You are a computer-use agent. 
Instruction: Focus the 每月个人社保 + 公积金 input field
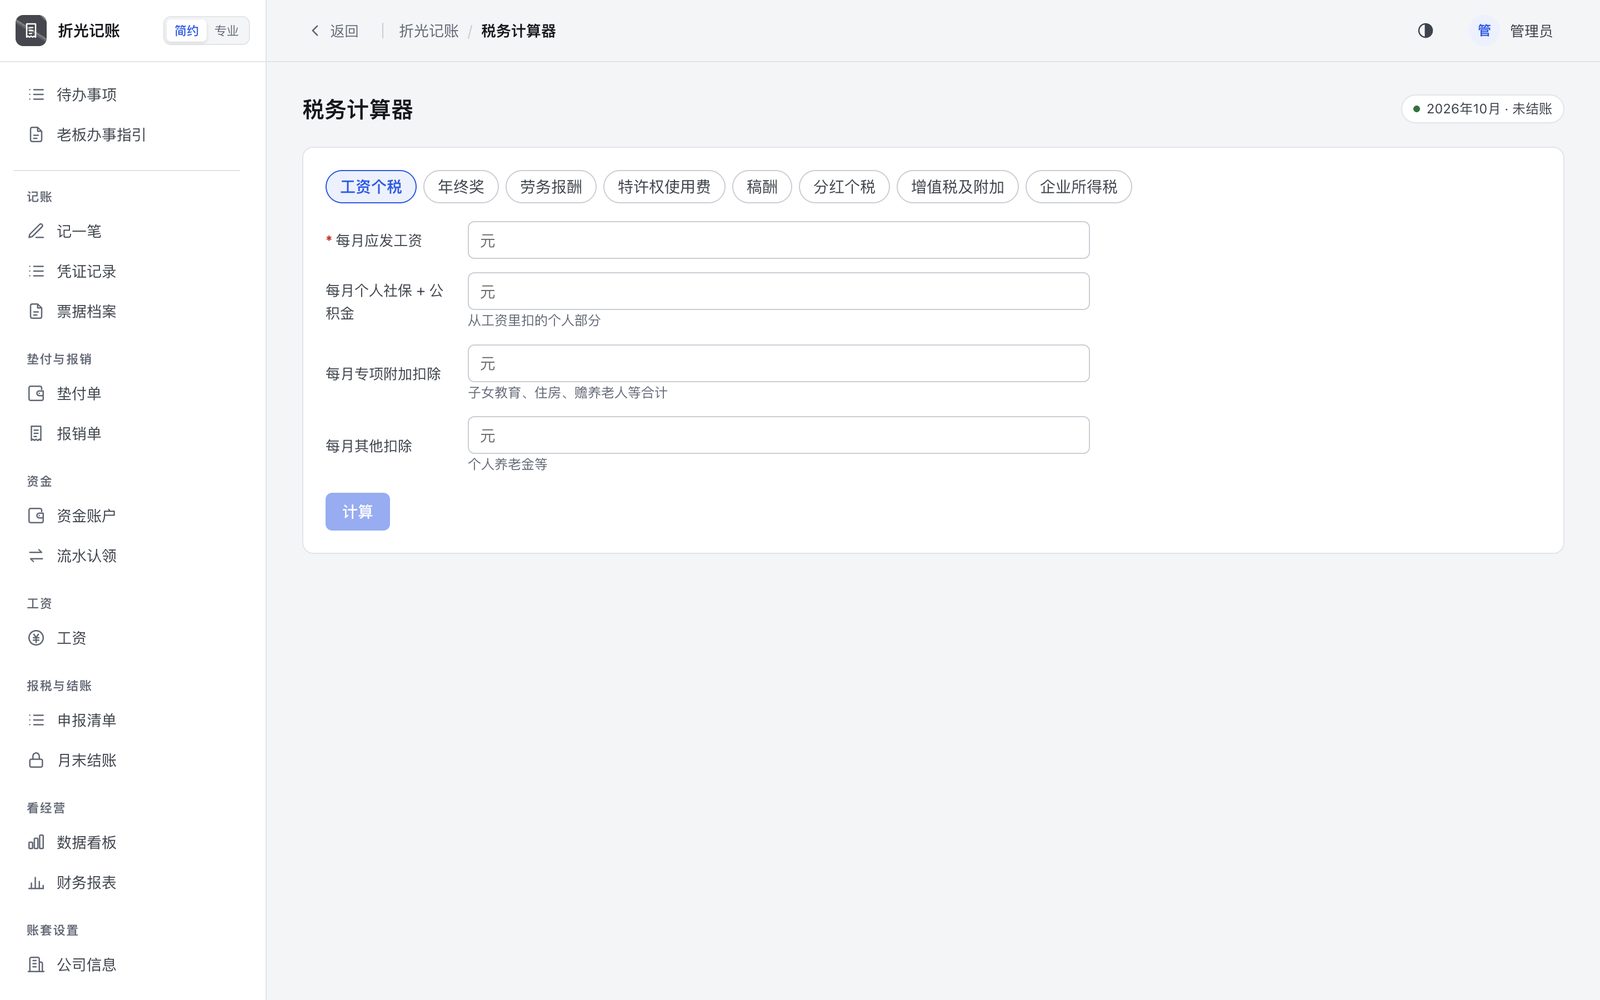pos(778,291)
